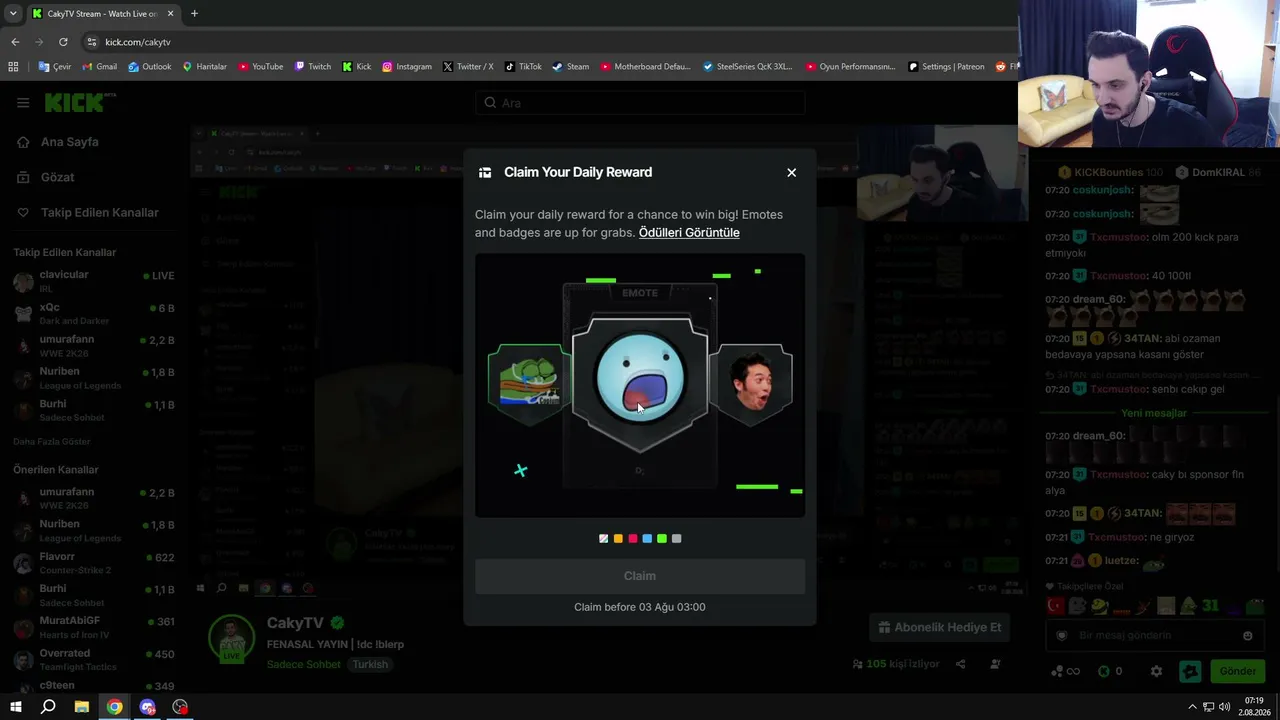Screen dimensions: 1280x720
Task: Open Burhi under Takip Edilen Kanallar
Action: 95,411
